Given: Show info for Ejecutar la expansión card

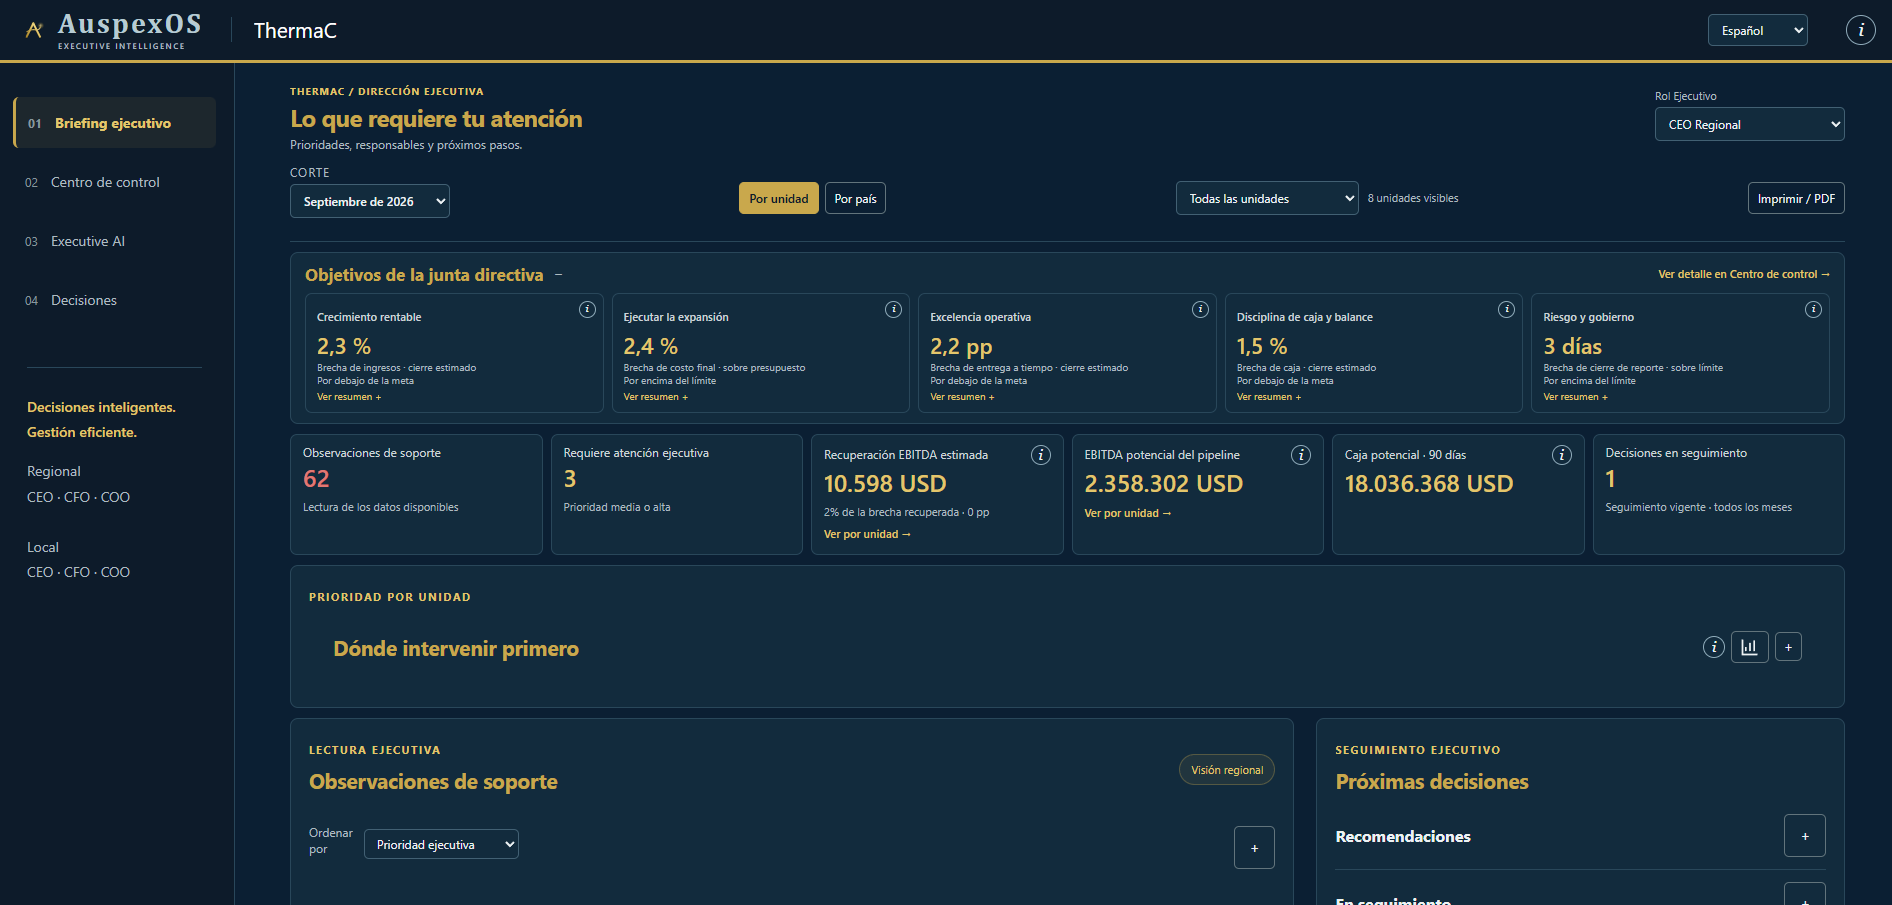Looking at the screenshot, I should [893, 310].
